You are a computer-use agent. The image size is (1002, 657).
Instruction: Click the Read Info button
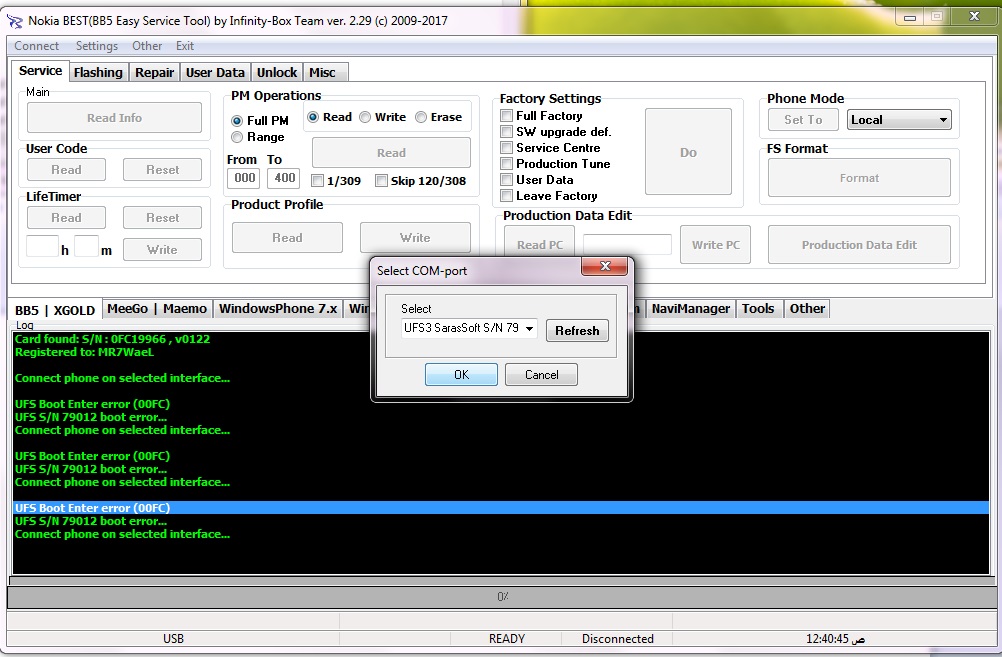pyautogui.click(x=114, y=118)
